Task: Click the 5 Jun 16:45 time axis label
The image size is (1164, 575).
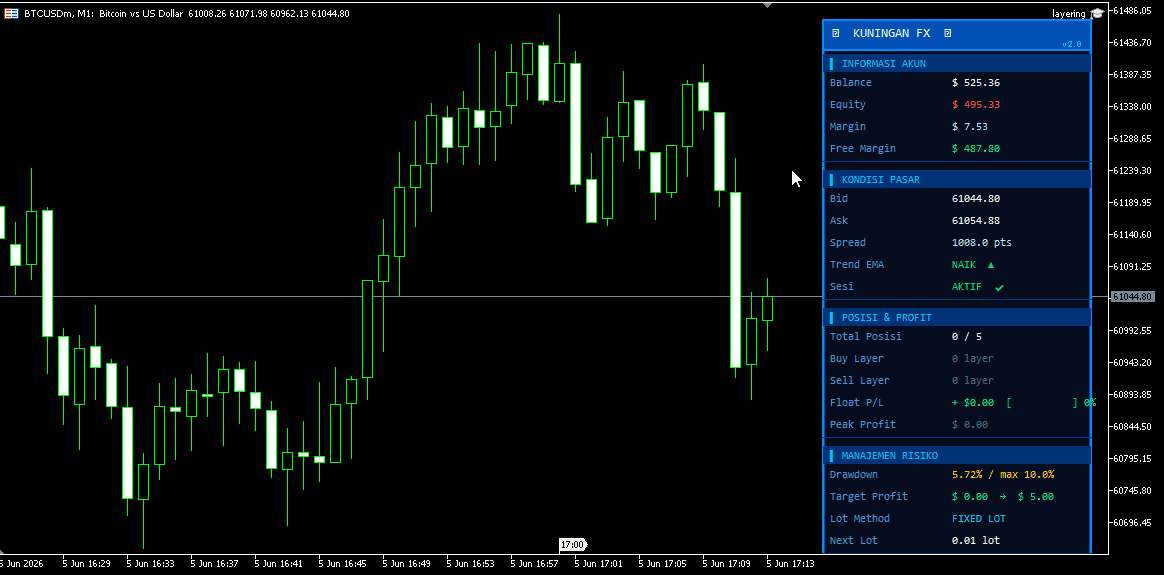Action: [343, 564]
